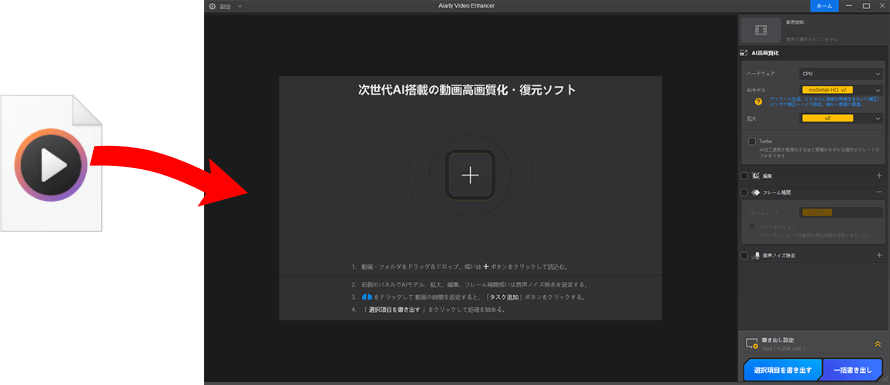
Task: Click the yellow question mark help icon
Action: pyautogui.click(x=758, y=102)
